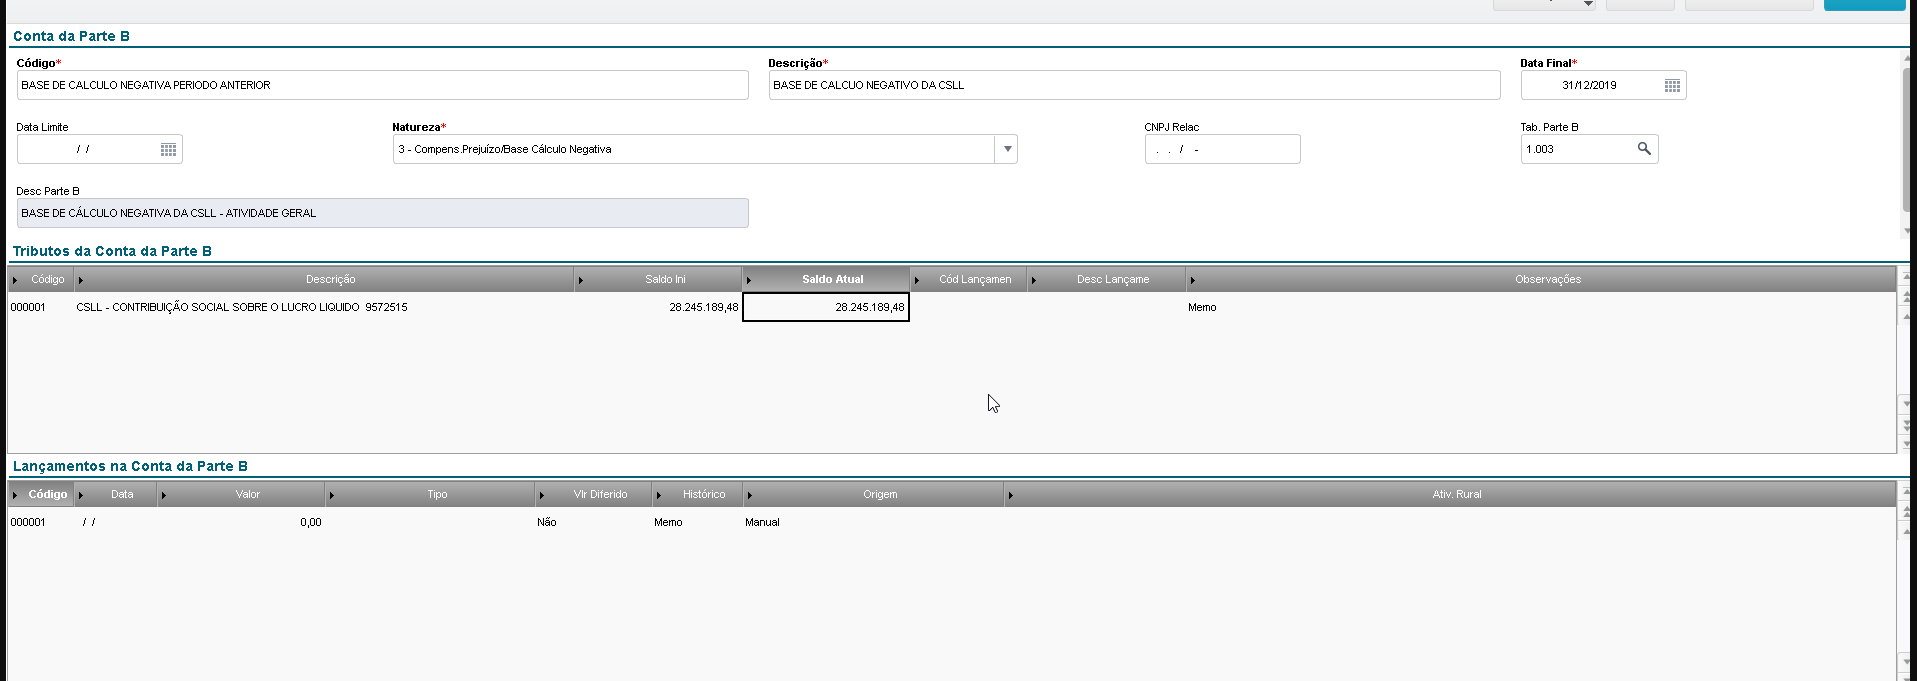Select Manual cell in Origem column
Screen dimensions: 1917x681
[x=762, y=522]
